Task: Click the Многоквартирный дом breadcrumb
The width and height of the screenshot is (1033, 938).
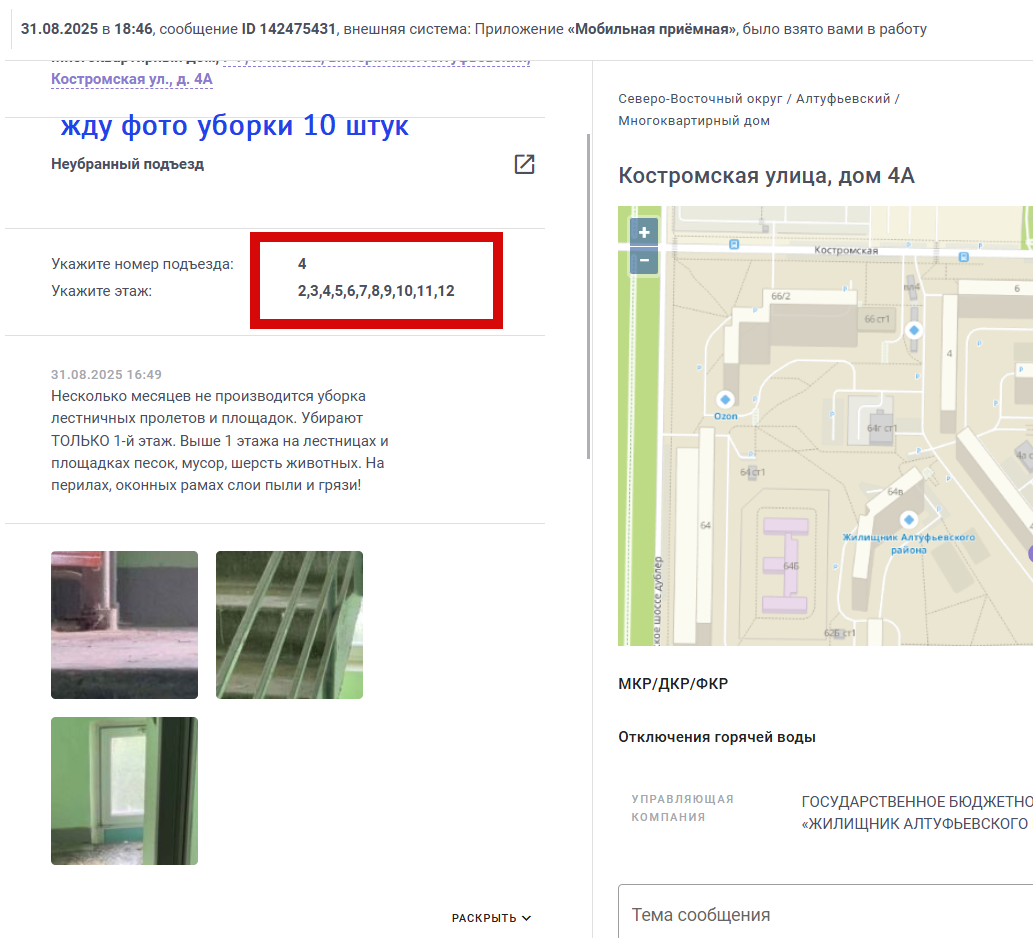Action: [x=694, y=121]
